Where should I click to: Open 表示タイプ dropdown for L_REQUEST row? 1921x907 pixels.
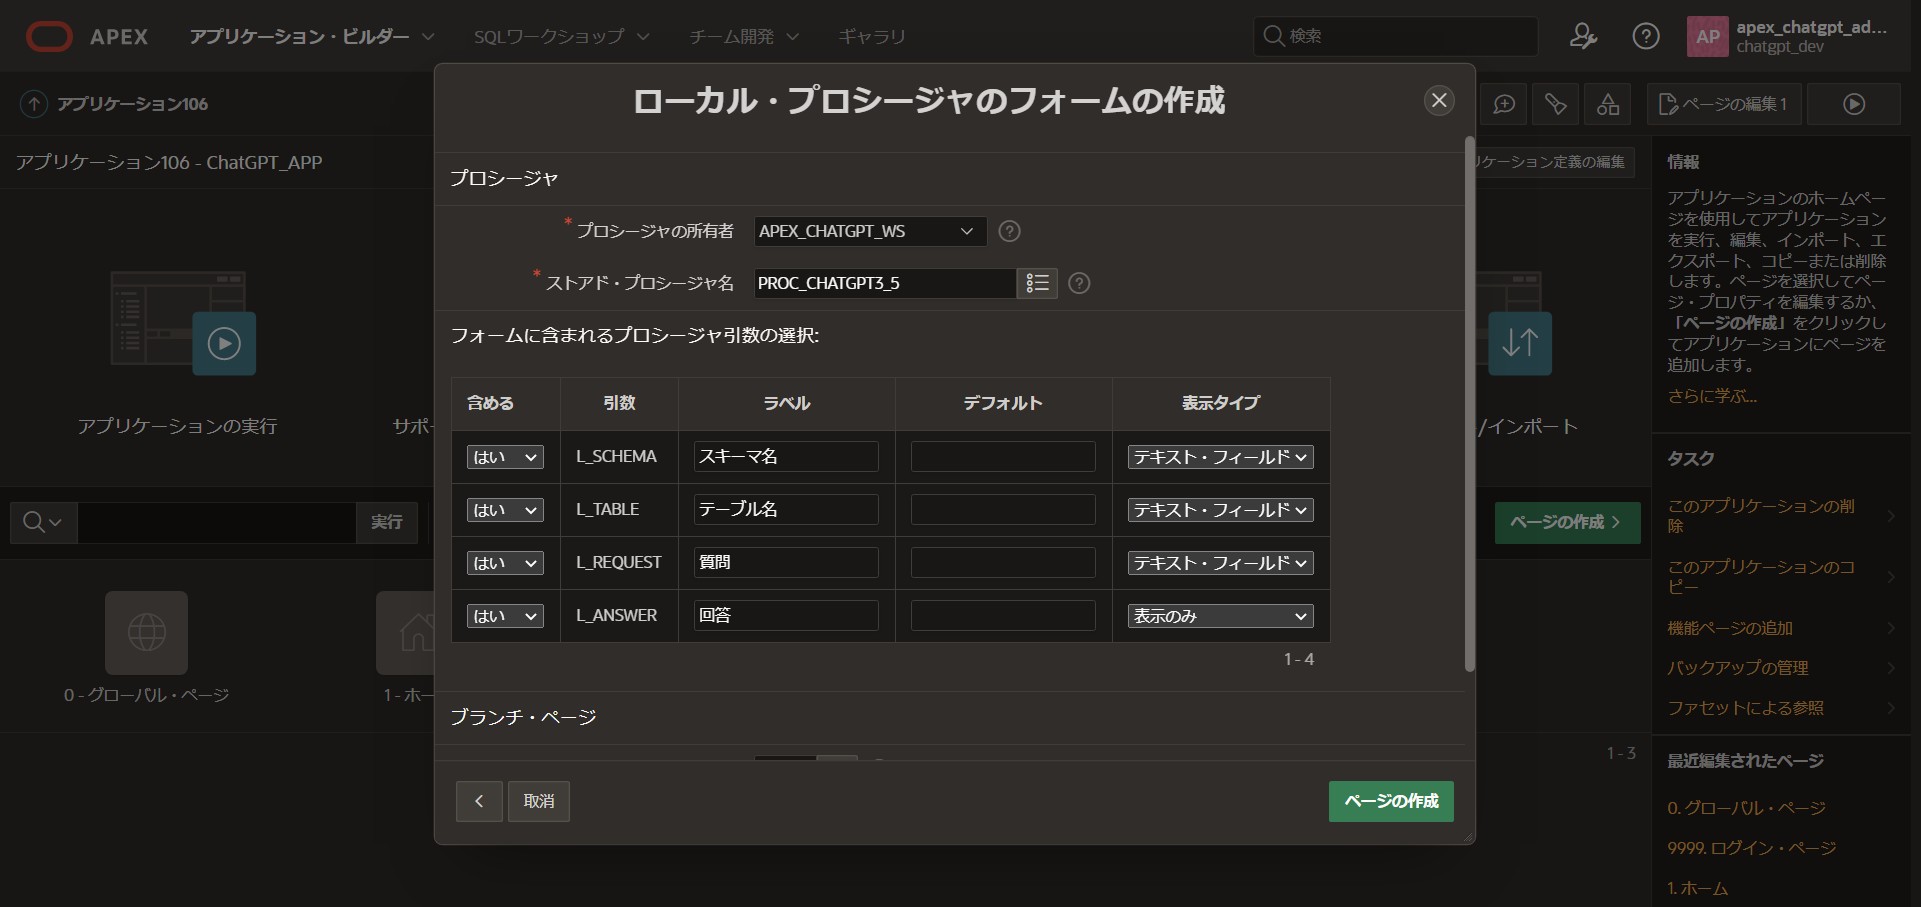(1221, 563)
